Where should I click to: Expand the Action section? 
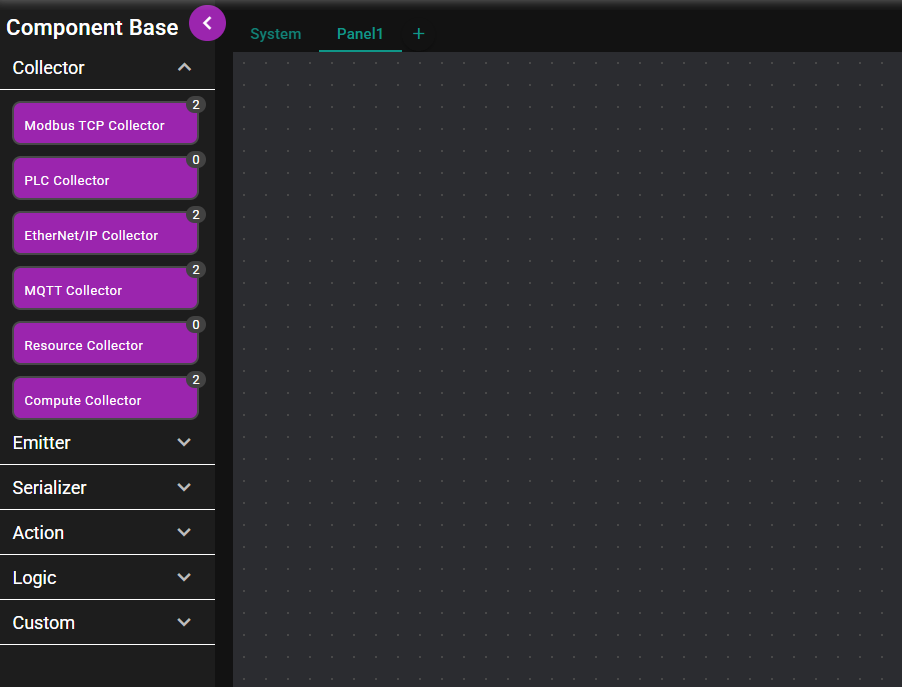pos(184,532)
